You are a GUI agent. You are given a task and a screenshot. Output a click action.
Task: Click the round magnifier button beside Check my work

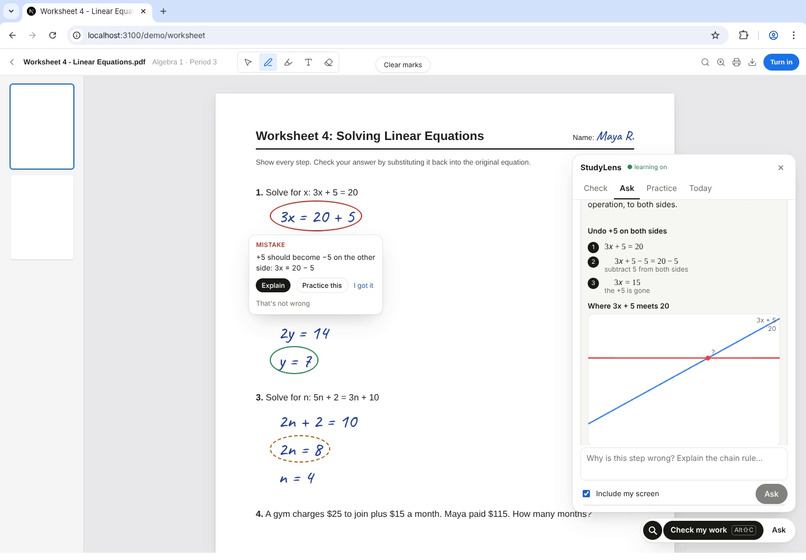(652, 530)
